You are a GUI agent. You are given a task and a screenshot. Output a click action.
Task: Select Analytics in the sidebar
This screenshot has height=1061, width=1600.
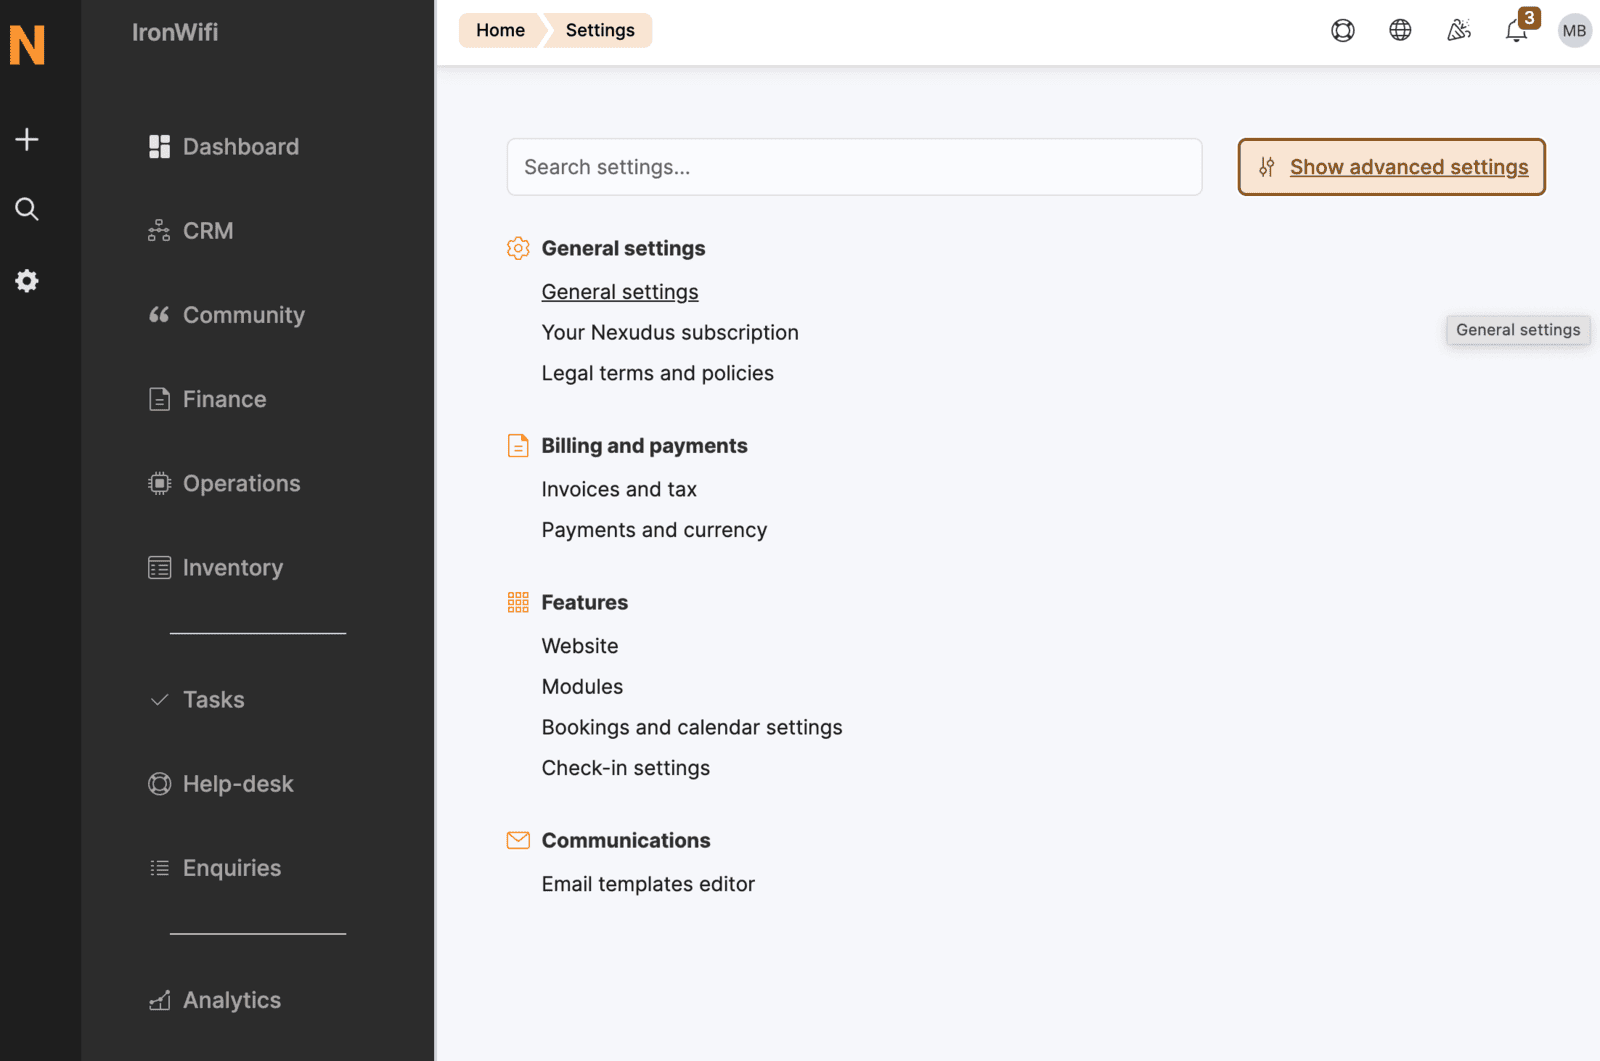click(x=230, y=999)
